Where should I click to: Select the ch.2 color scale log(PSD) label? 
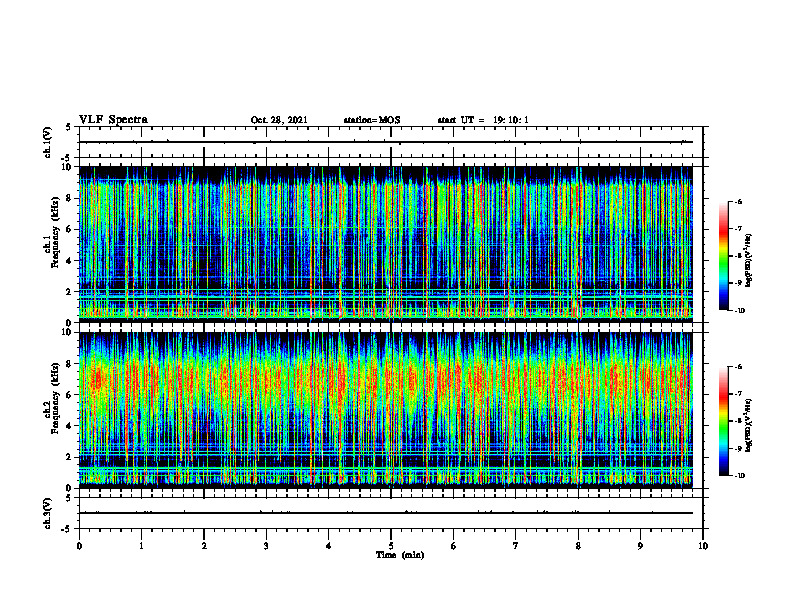pos(750,425)
